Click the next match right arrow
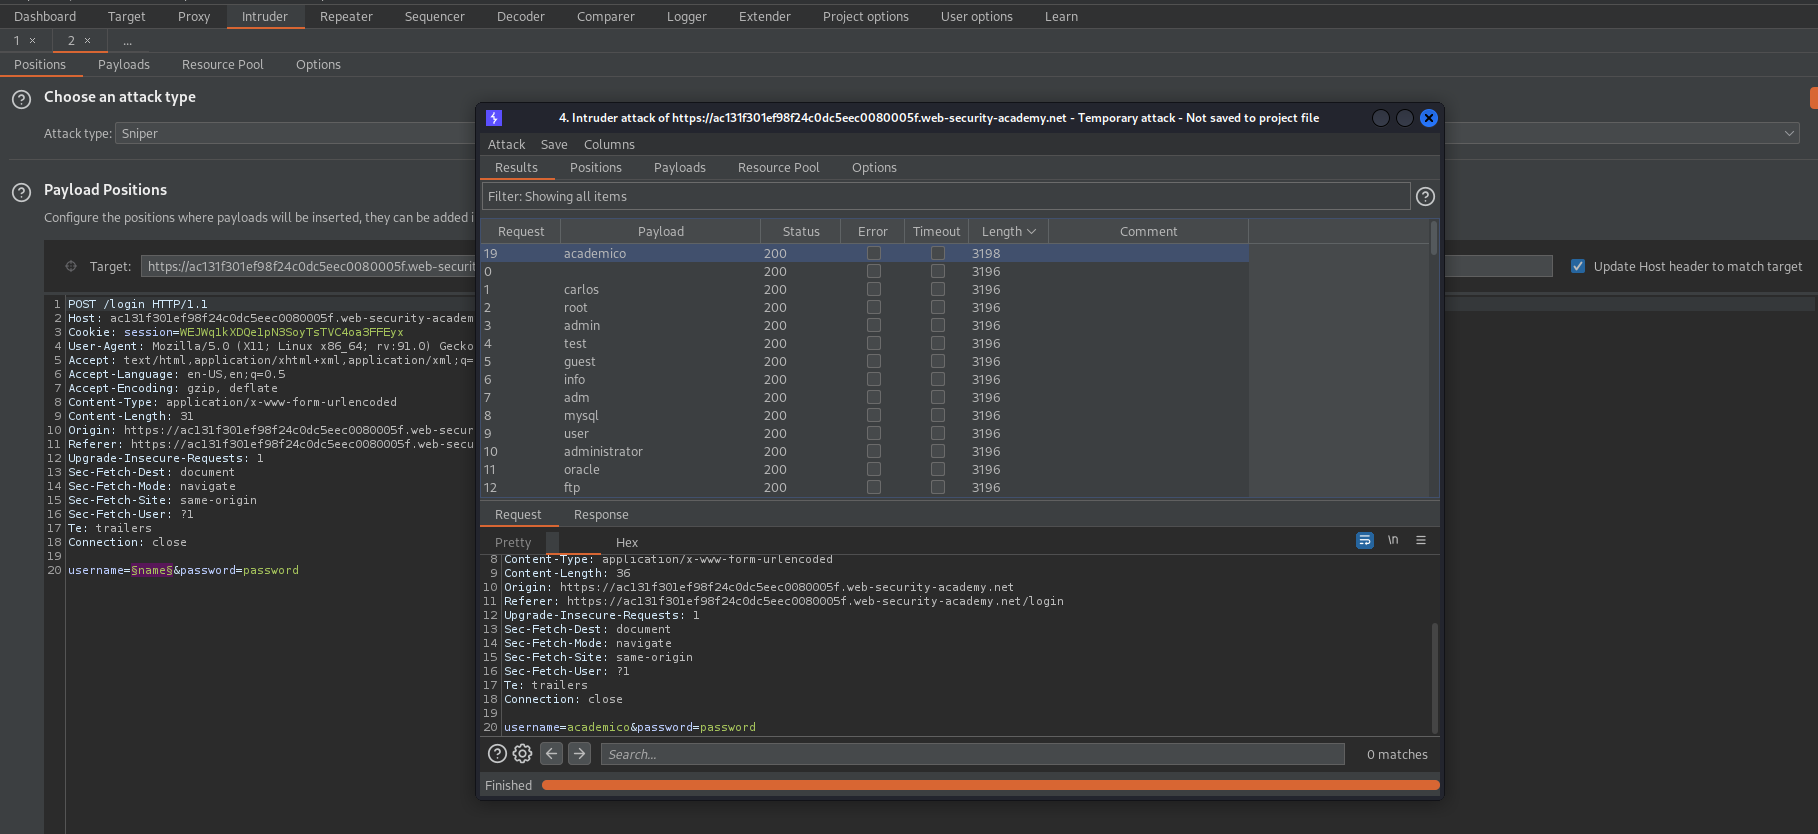The image size is (1818, 834). coord(580,753)
